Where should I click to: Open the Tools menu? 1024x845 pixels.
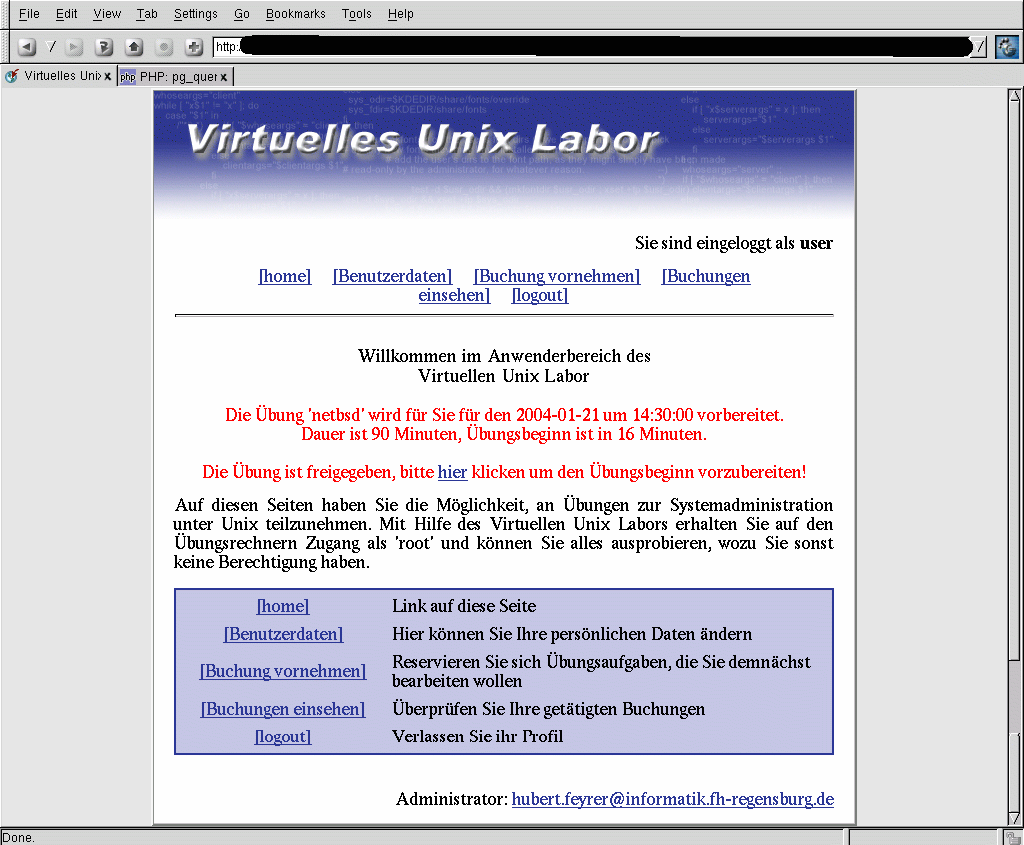[356, 14]
